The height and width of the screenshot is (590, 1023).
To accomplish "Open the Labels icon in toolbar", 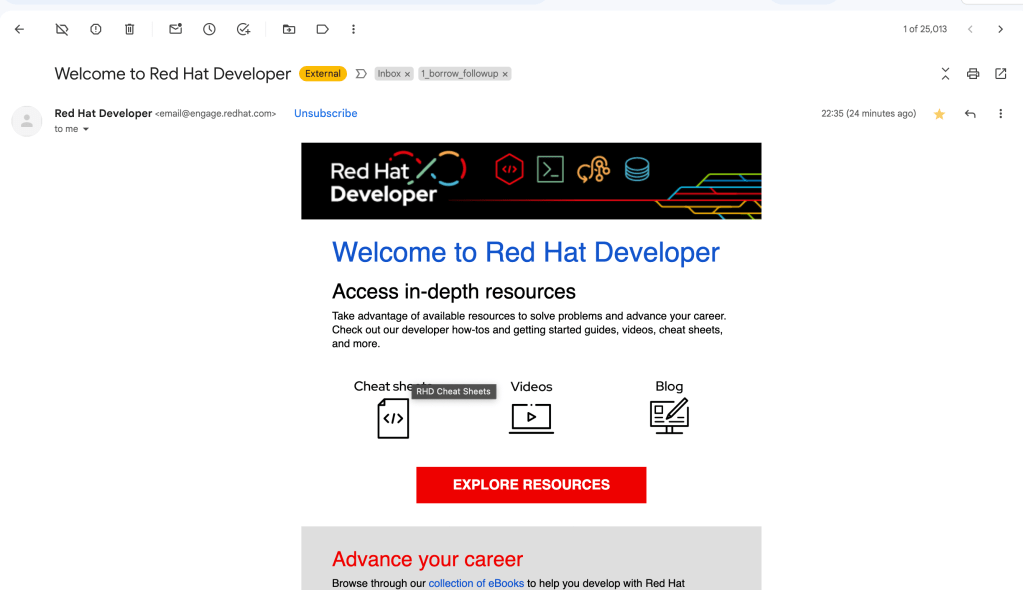I will pos(322,29).
